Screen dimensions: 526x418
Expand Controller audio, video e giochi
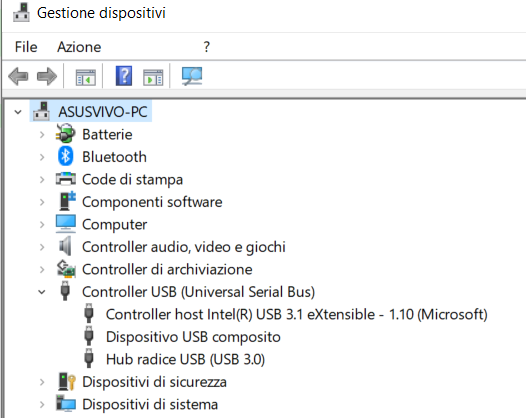pyautogui.click(x=42, y=247)
